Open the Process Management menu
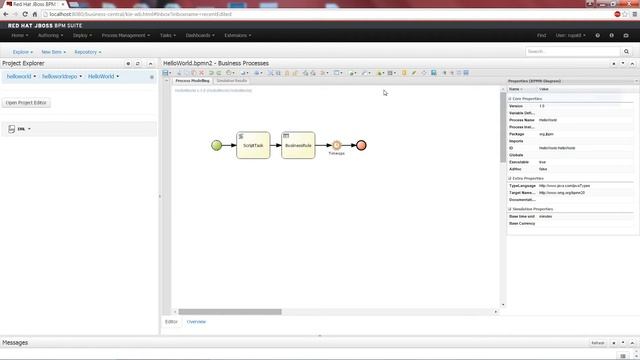 click(126, 36)
